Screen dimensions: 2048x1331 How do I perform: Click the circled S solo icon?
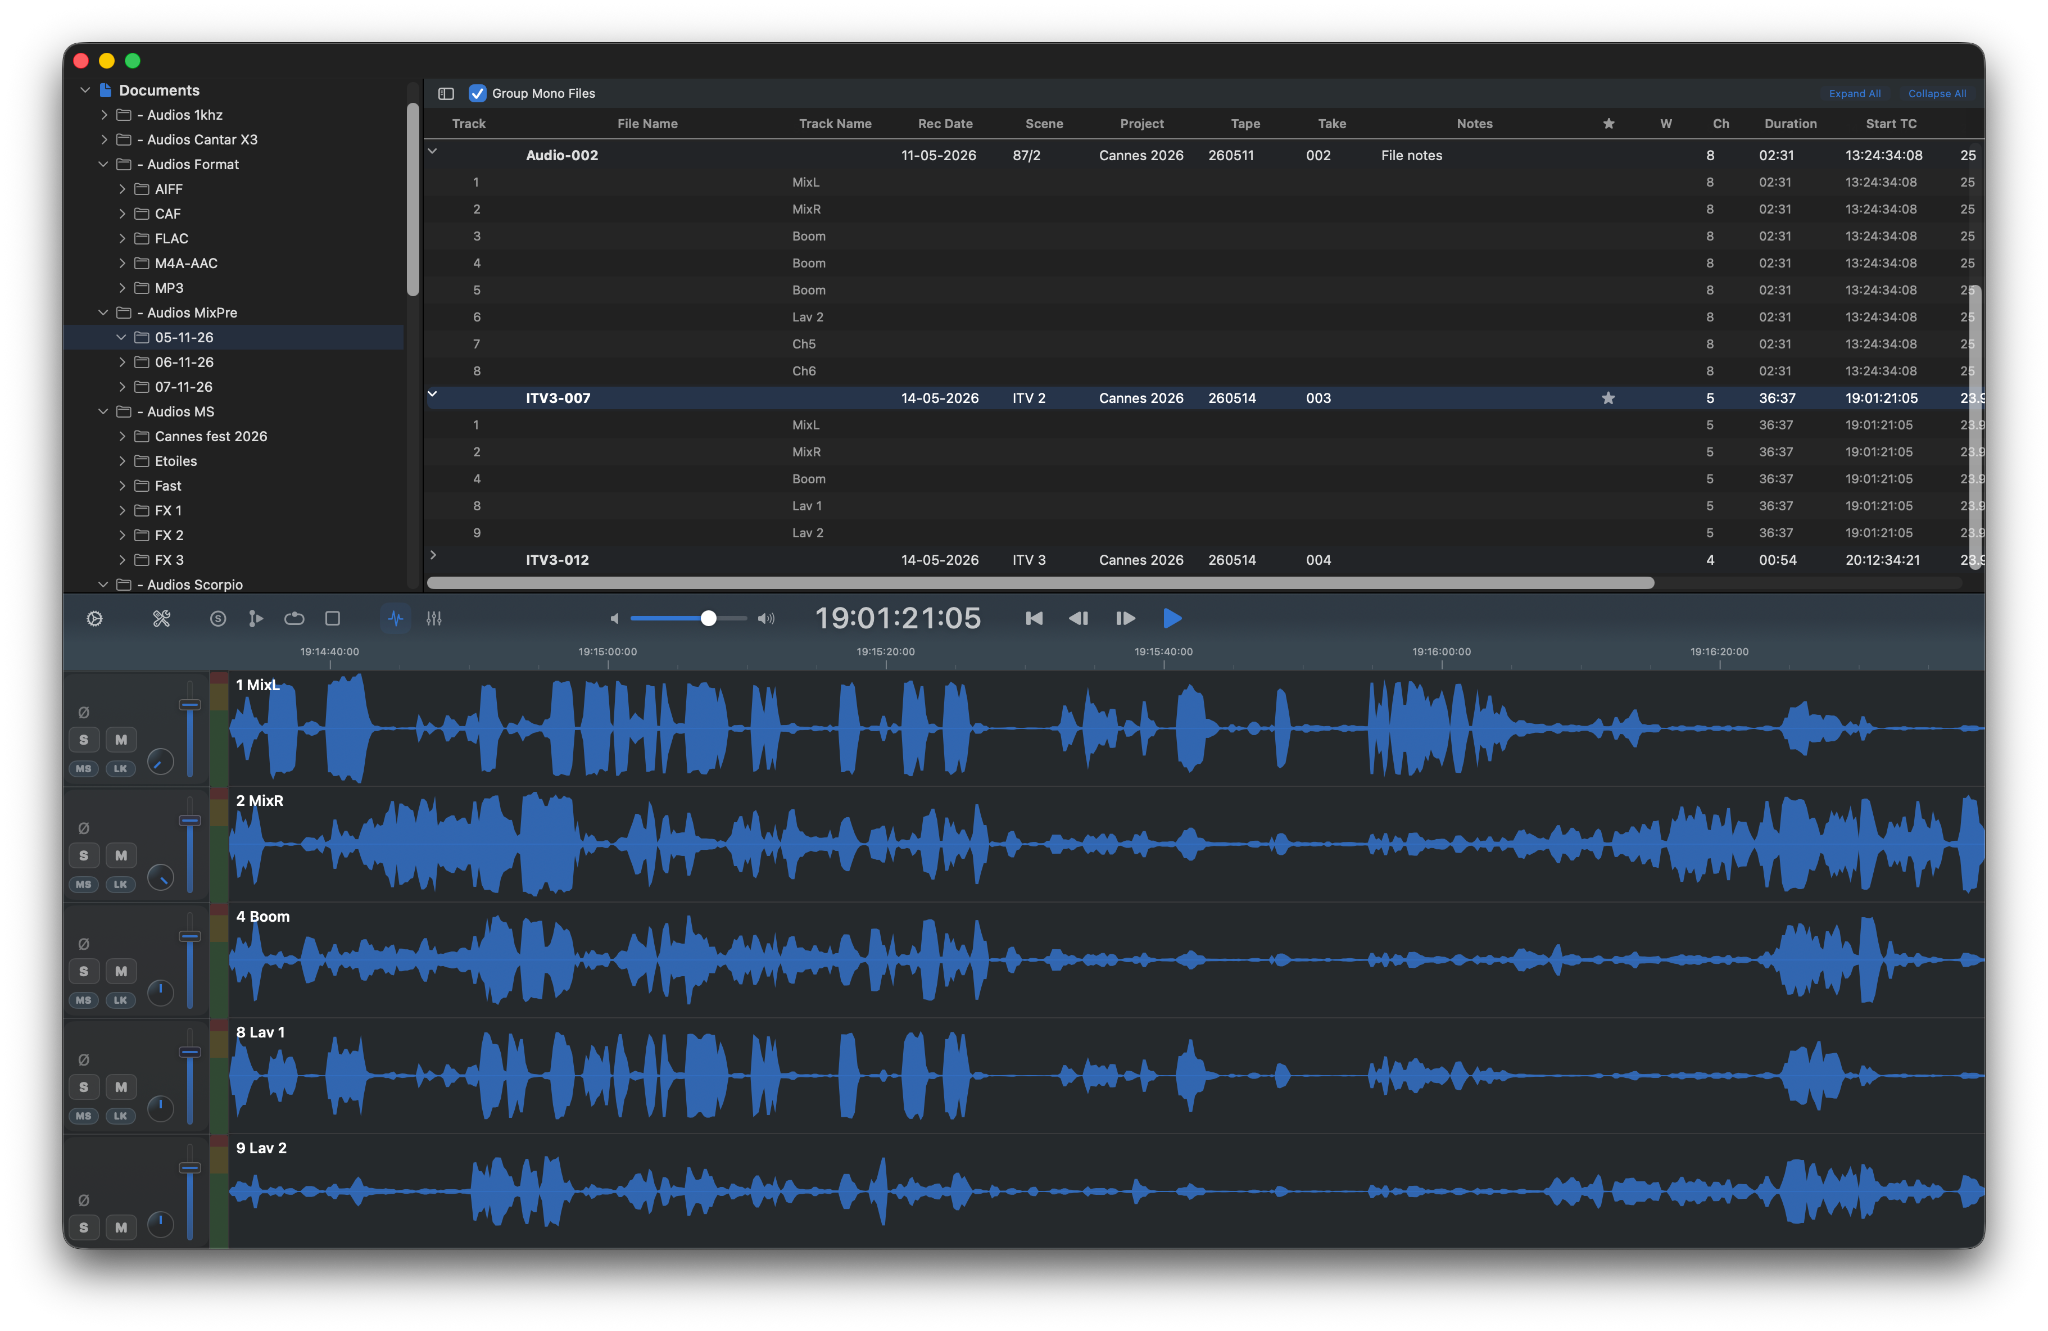[218, 619]
